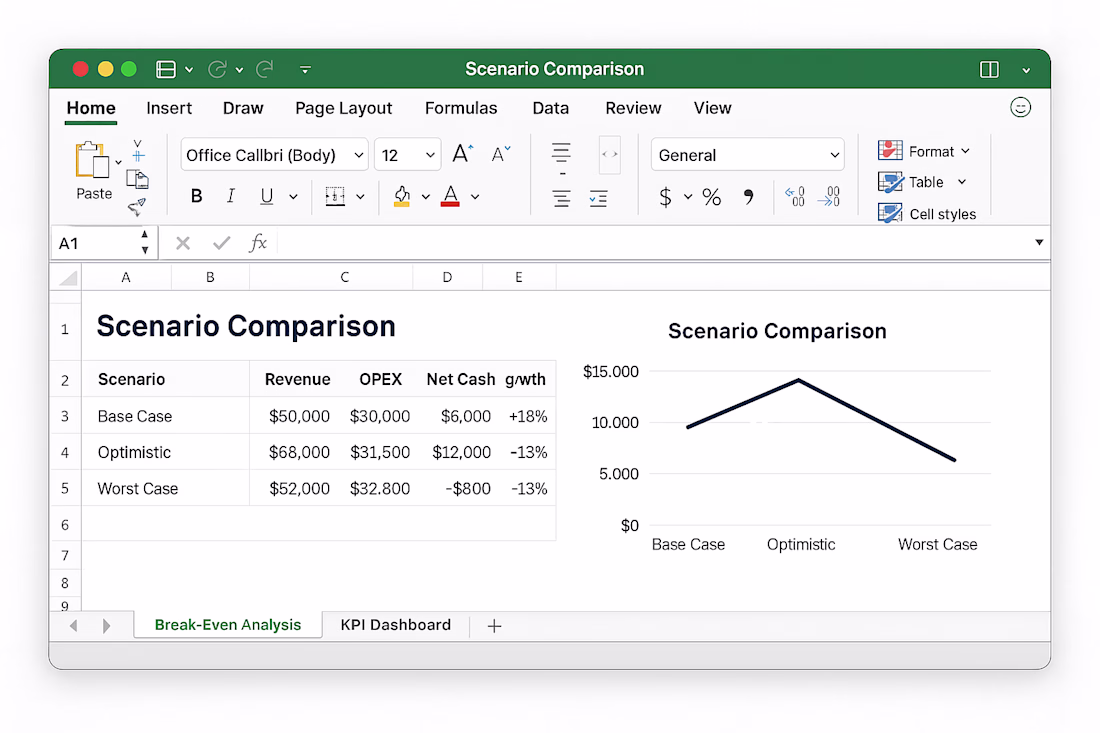1100x733 pixels.
Task: Expand the formula bar with arrow
Action: click(1039, 243)
